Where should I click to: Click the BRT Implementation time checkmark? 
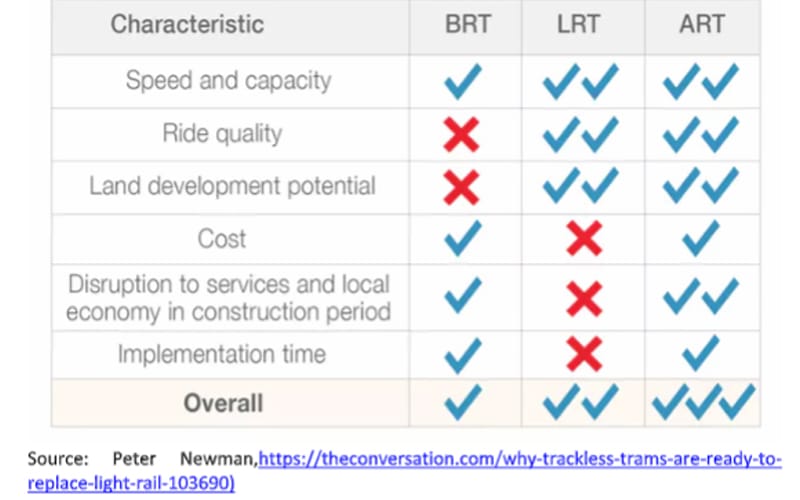coord(462,352)
